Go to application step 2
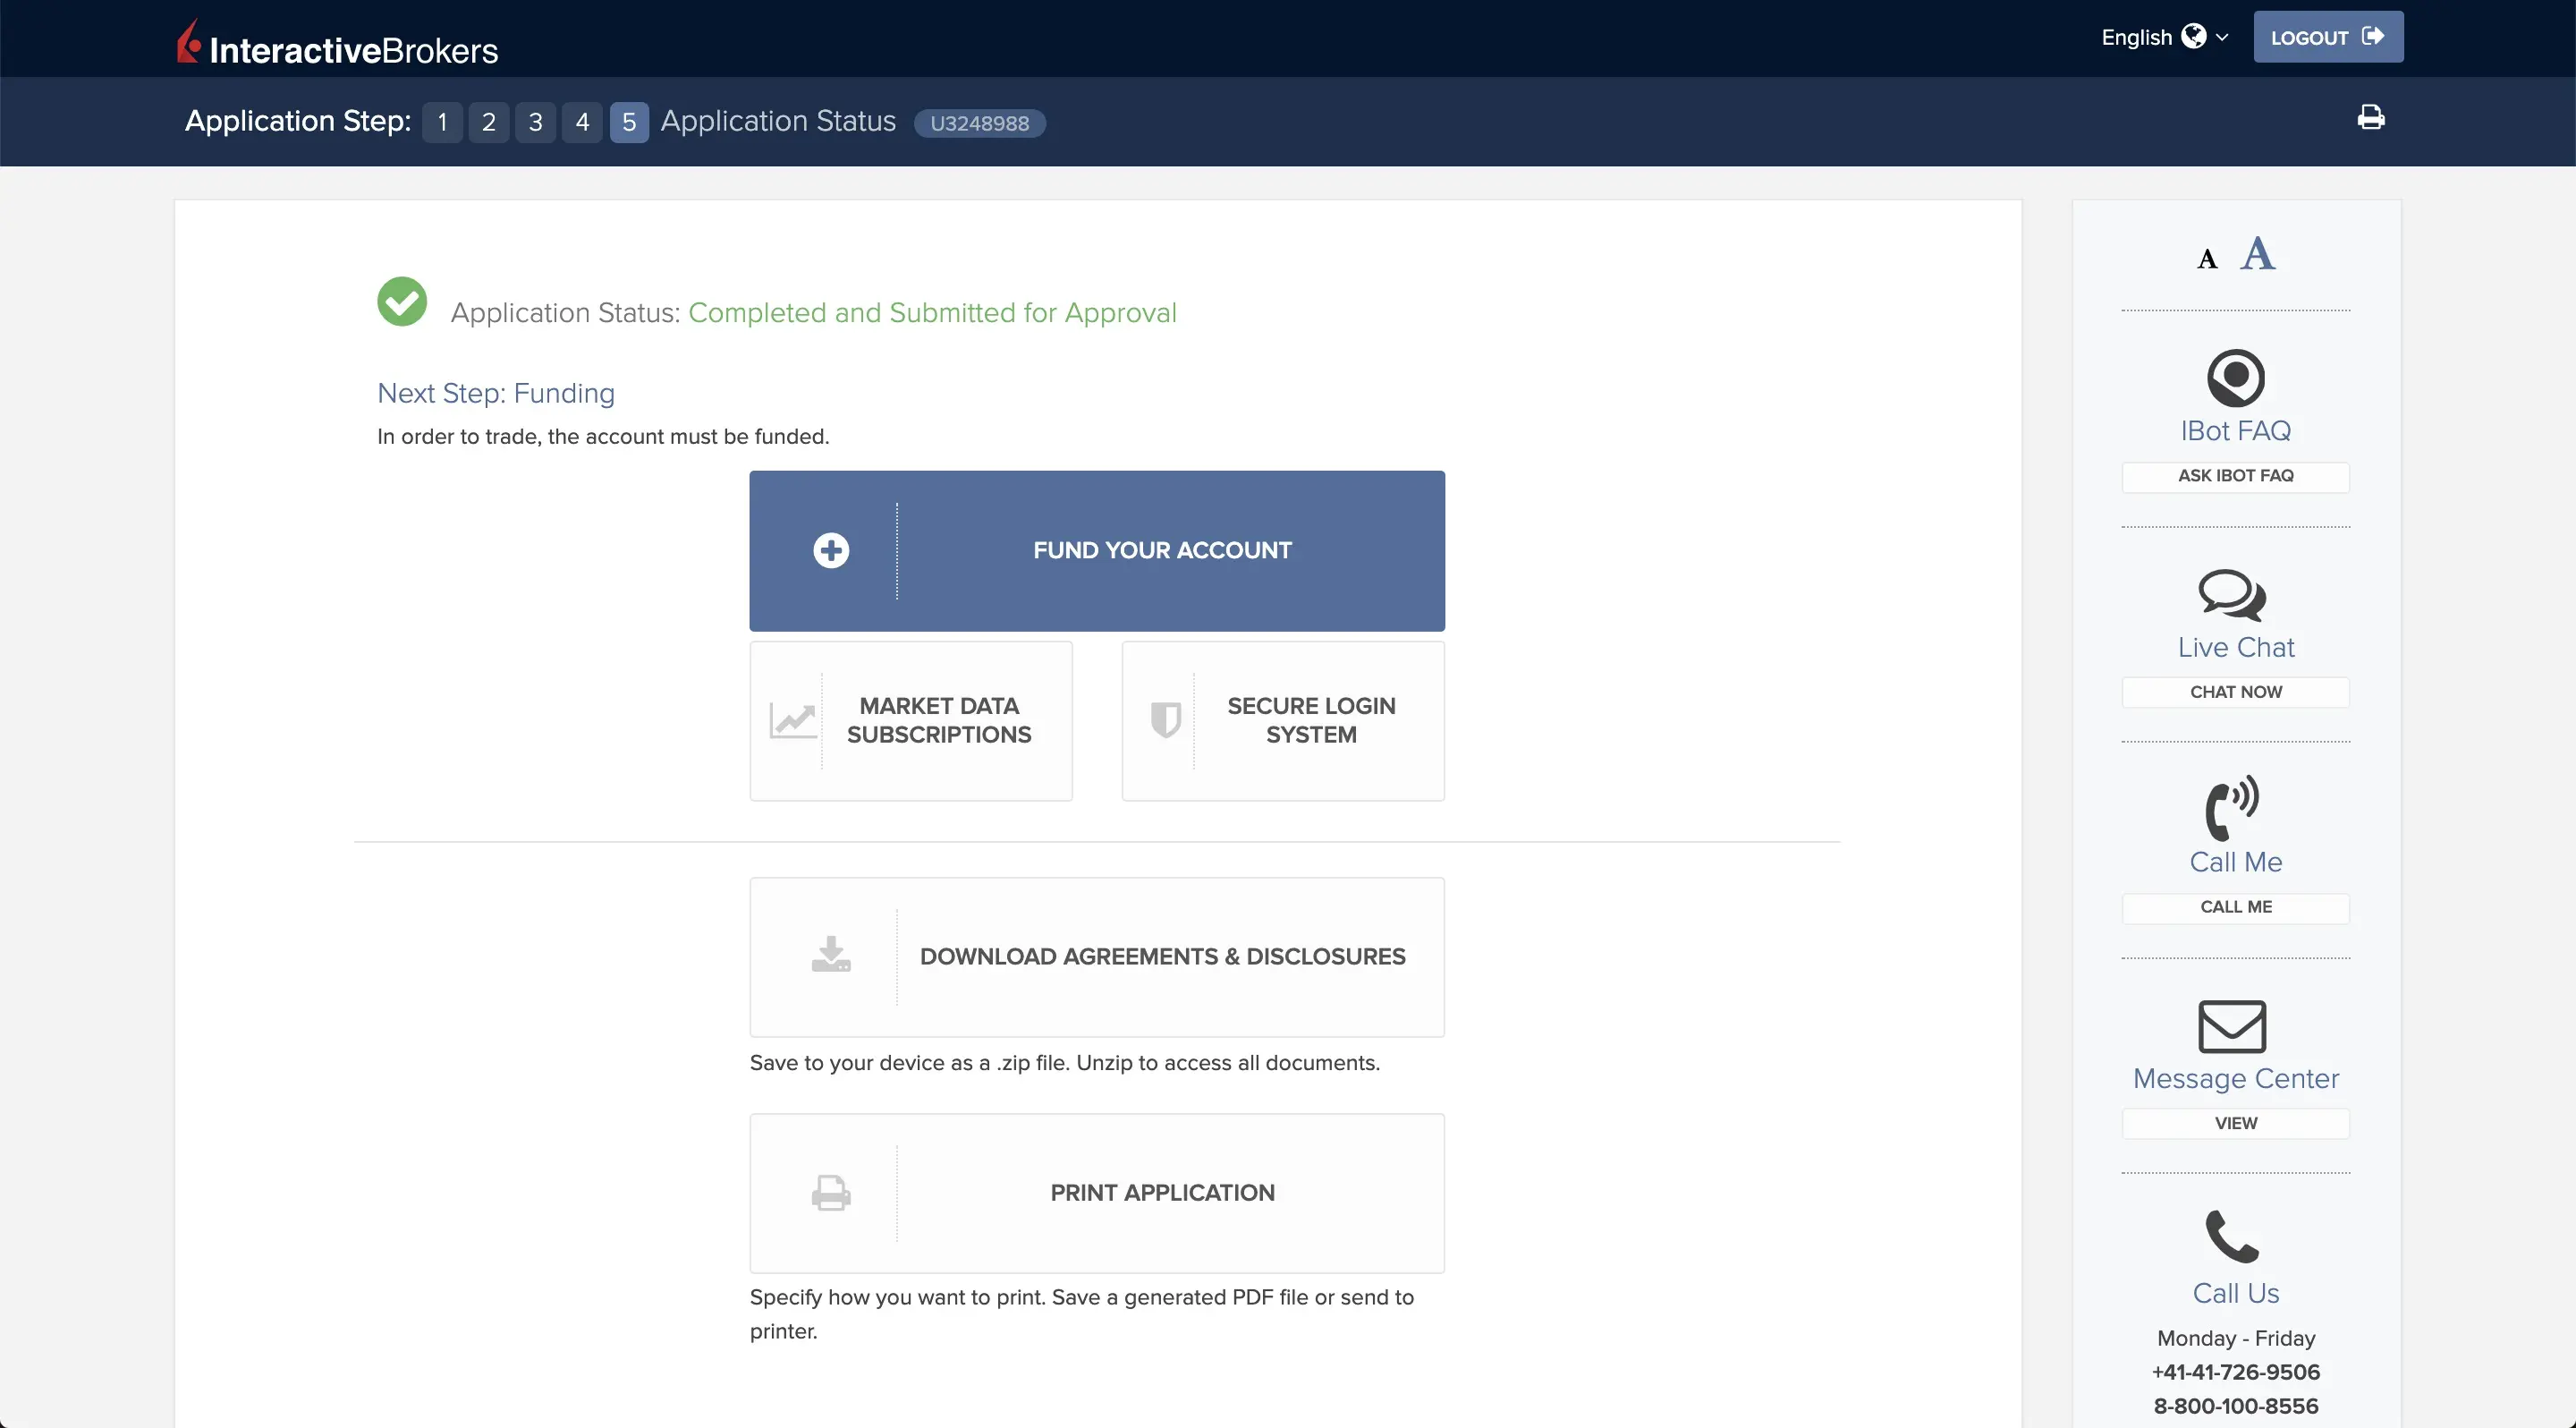 tap(489, 122)
